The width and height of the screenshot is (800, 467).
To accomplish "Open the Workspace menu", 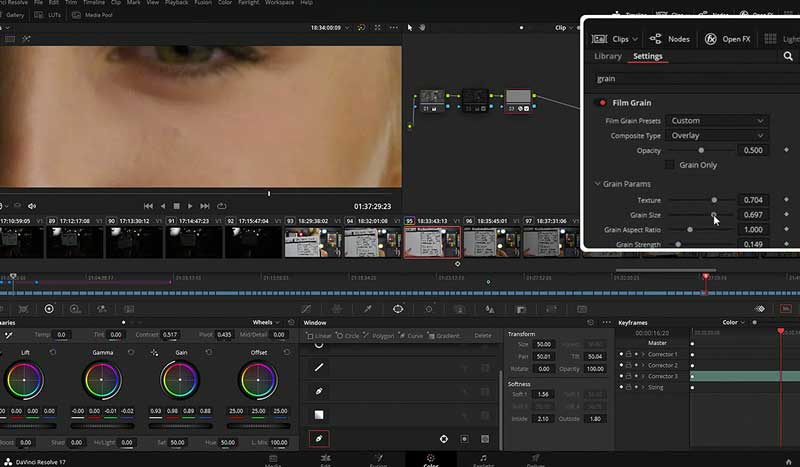I will [279, 3].
